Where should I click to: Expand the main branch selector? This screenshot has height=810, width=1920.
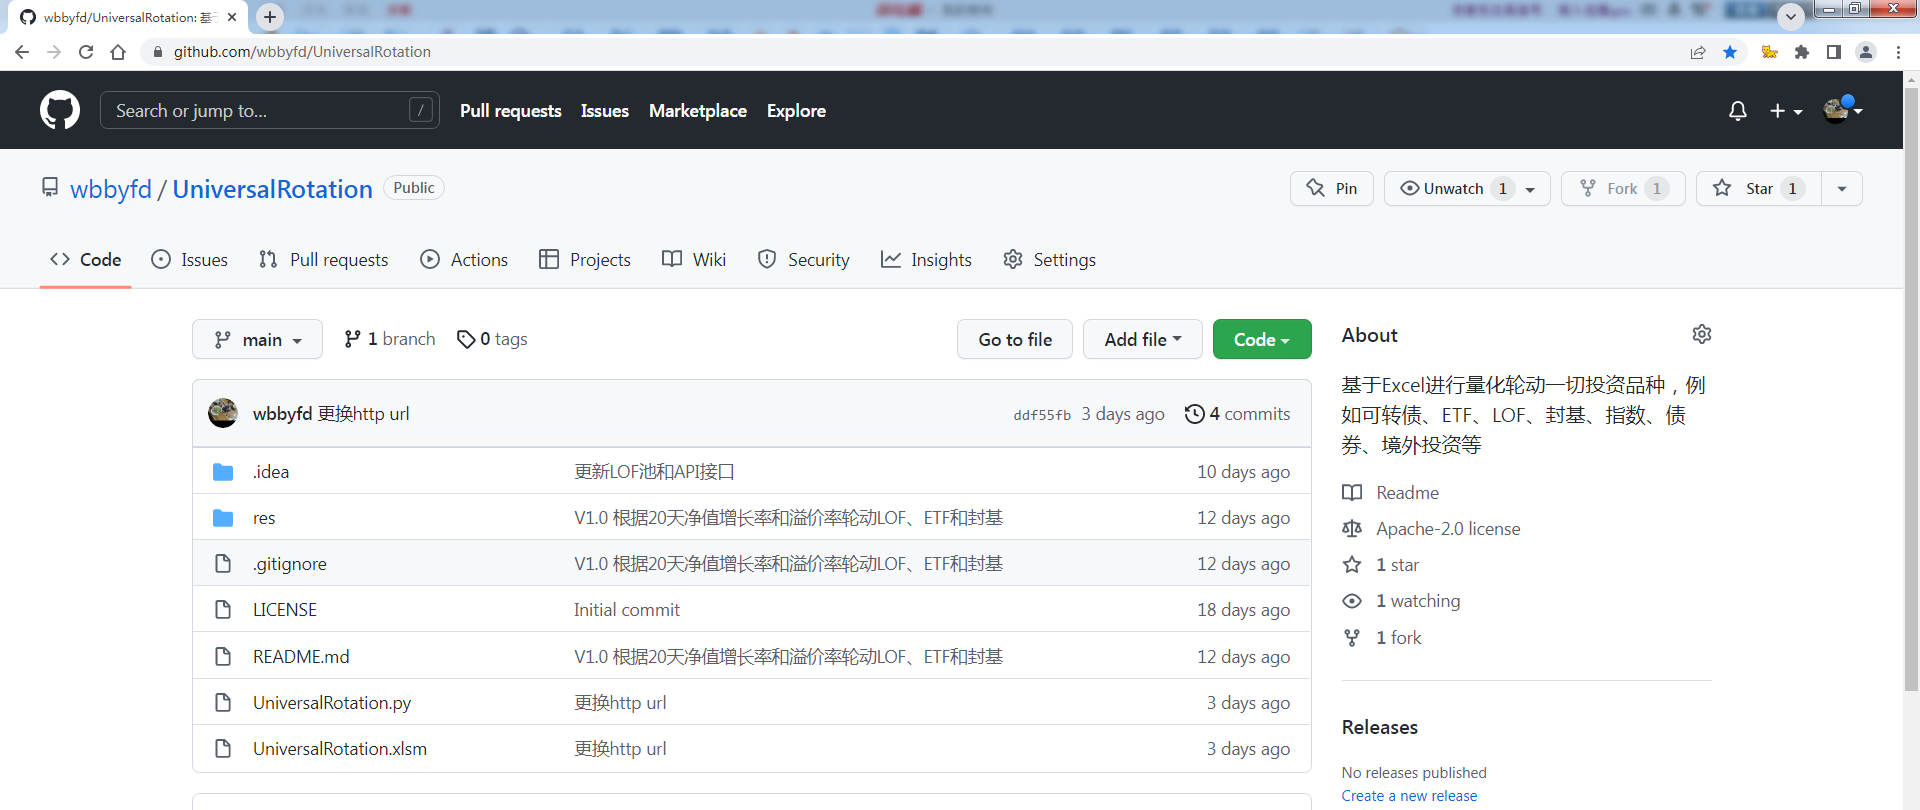[257, 340]
